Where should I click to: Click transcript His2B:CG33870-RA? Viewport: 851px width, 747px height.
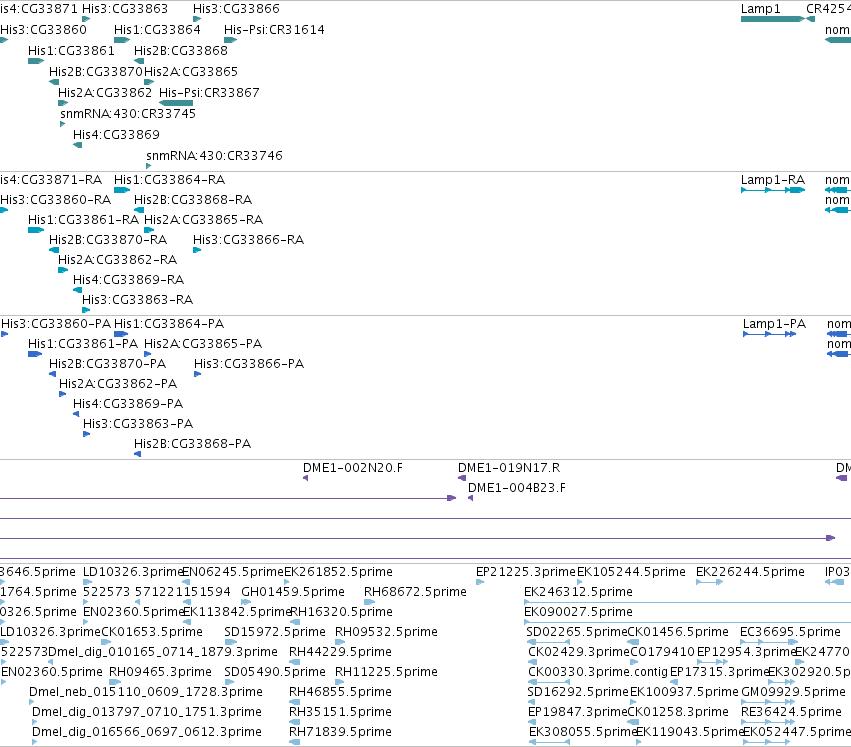[108, 240]
